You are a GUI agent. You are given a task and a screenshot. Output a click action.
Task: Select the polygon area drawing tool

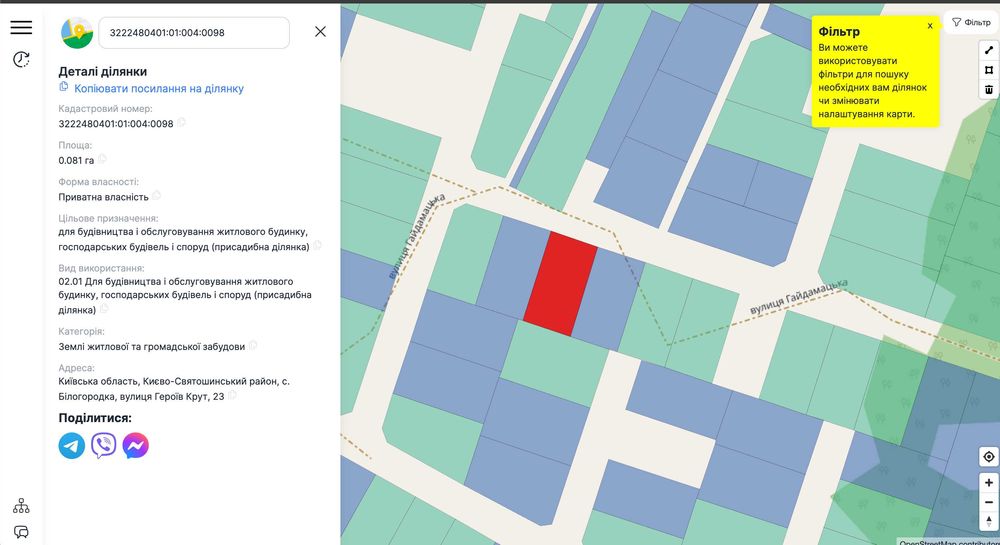[989, 70]
